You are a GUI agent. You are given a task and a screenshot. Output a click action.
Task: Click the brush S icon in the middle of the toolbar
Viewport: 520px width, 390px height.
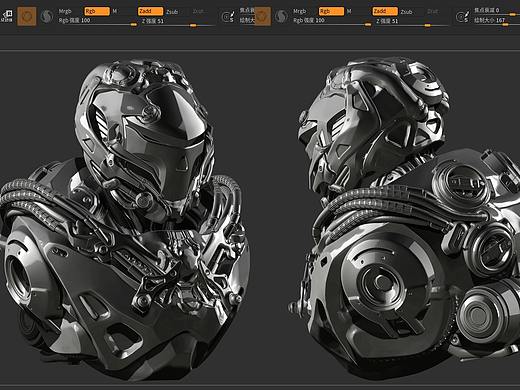pos(229,17)
